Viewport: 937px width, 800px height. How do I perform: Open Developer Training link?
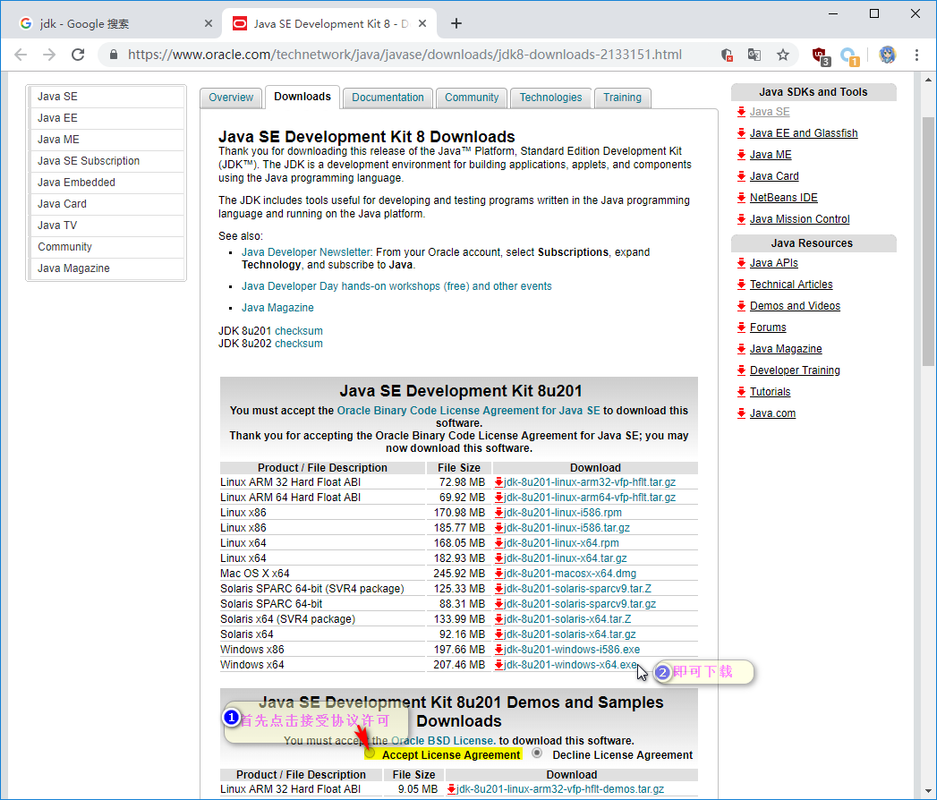tap(795, 370)
